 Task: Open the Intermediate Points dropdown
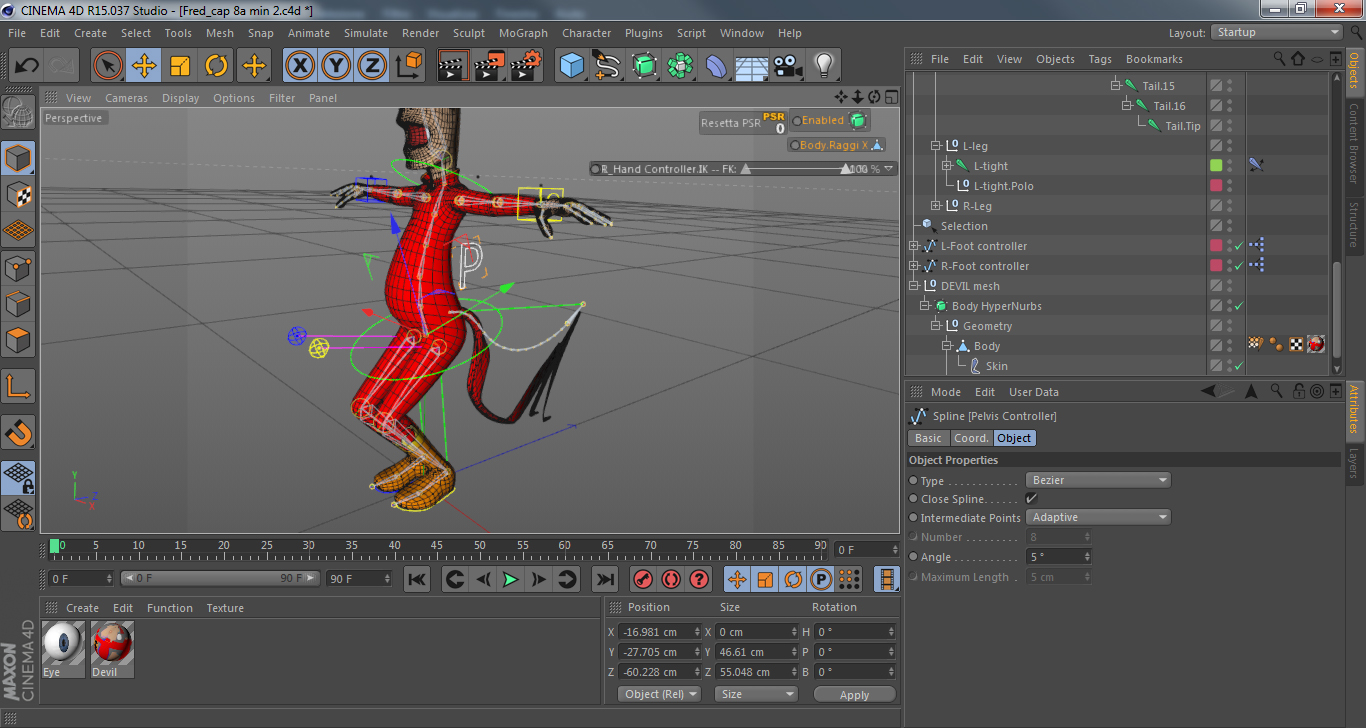[x=1098, y=517]
